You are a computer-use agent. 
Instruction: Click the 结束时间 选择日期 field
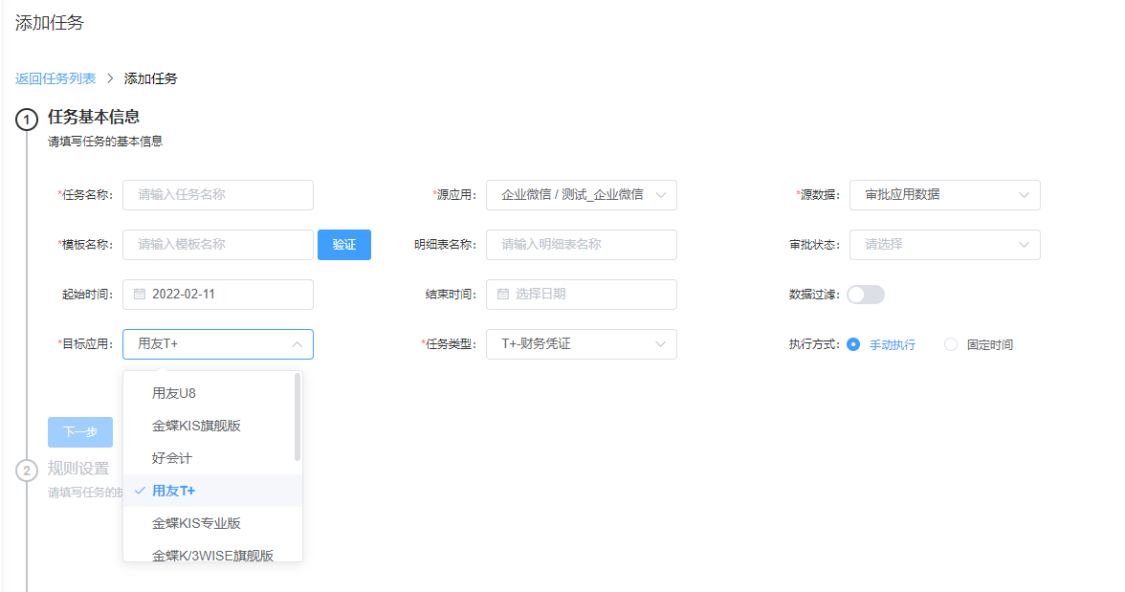pos(581,294)
